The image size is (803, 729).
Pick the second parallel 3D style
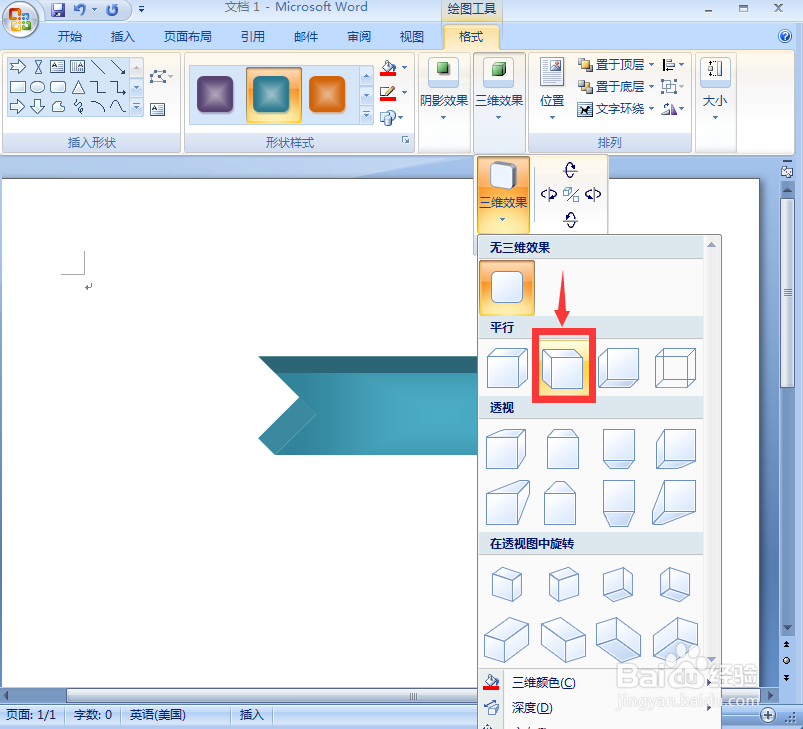[563, 366]
